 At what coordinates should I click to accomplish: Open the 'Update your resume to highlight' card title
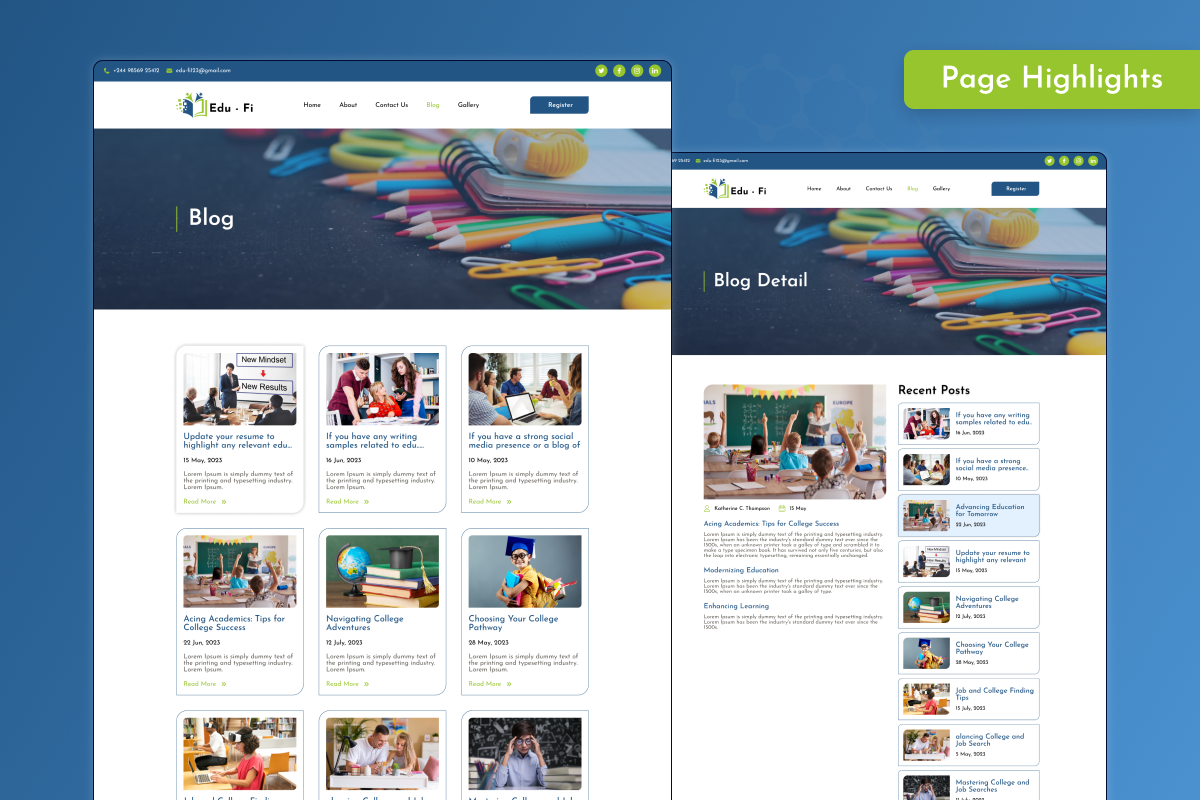(x=238, y=441)
